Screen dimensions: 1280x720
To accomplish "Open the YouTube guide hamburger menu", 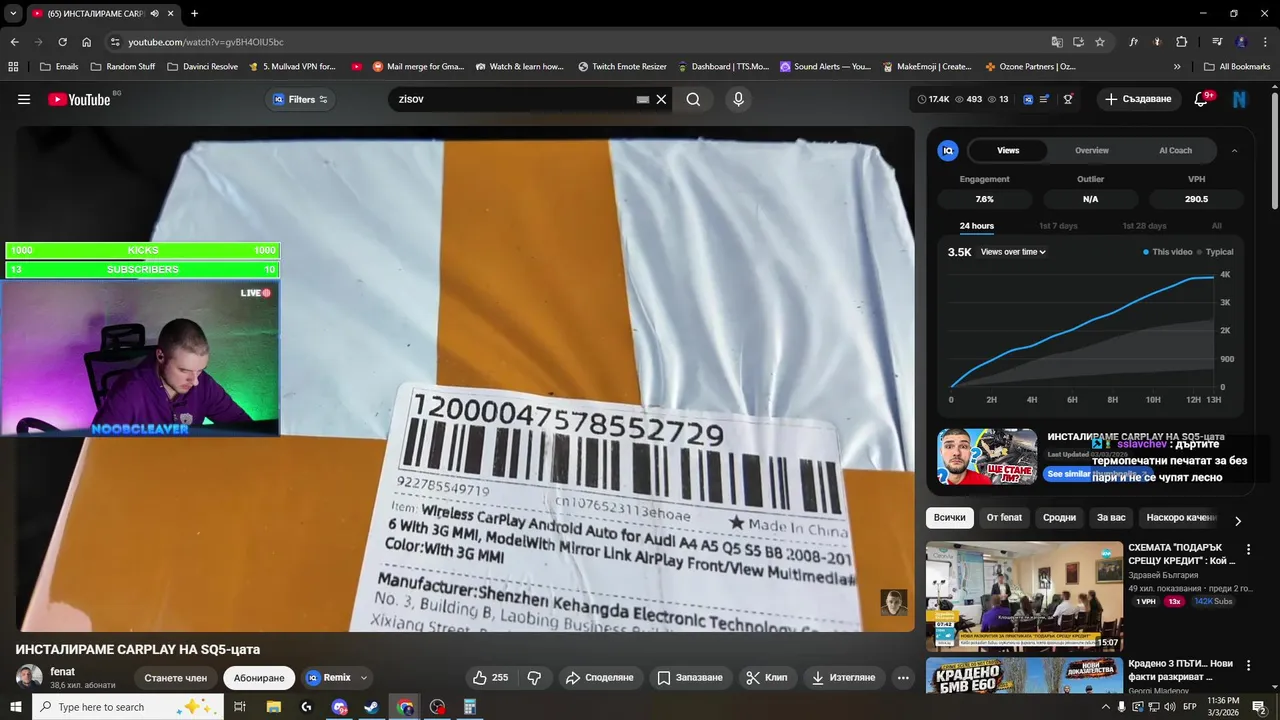I will pyautogui.click(x=24, y=99).
